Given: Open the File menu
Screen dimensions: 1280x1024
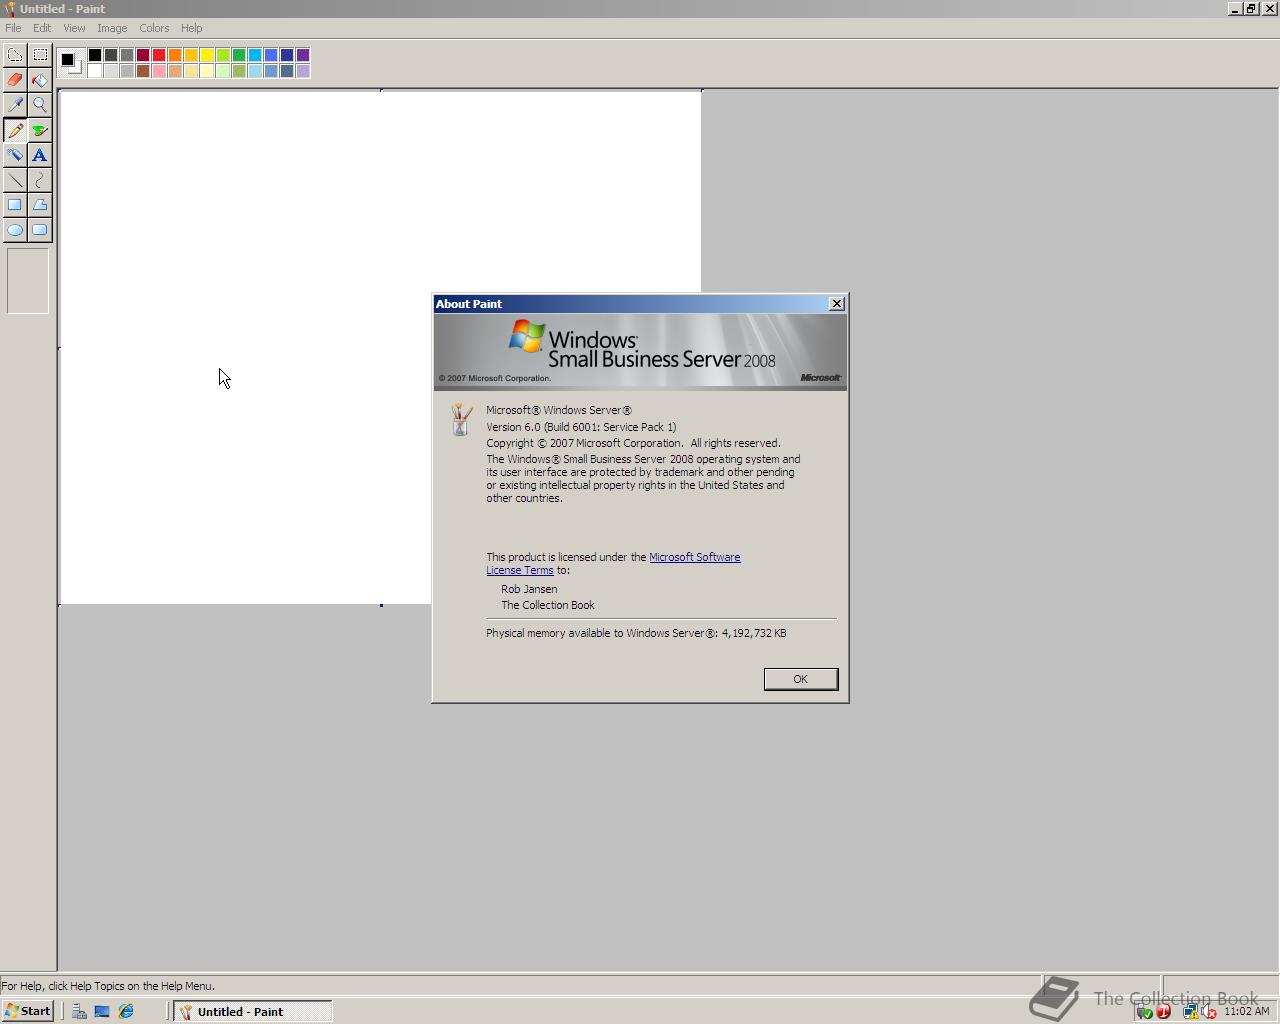Looking at the screenshot, I should click(x=13, y=28).
